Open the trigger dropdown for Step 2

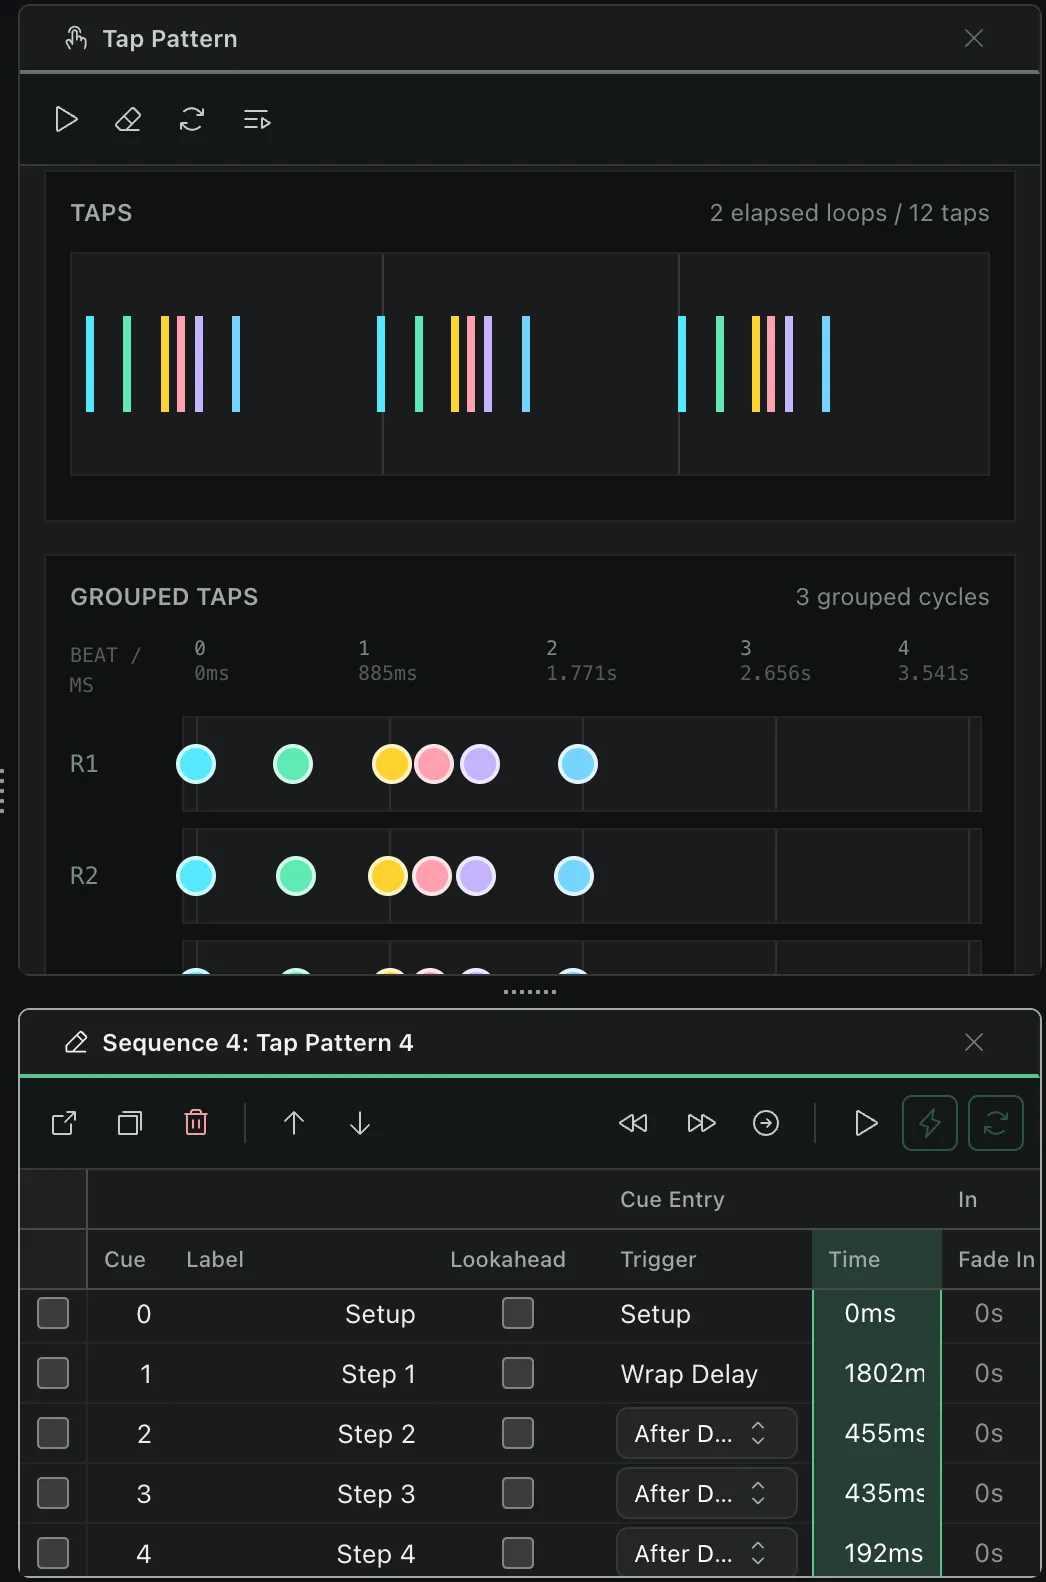pyautogui.click(x=707, y=1433)
